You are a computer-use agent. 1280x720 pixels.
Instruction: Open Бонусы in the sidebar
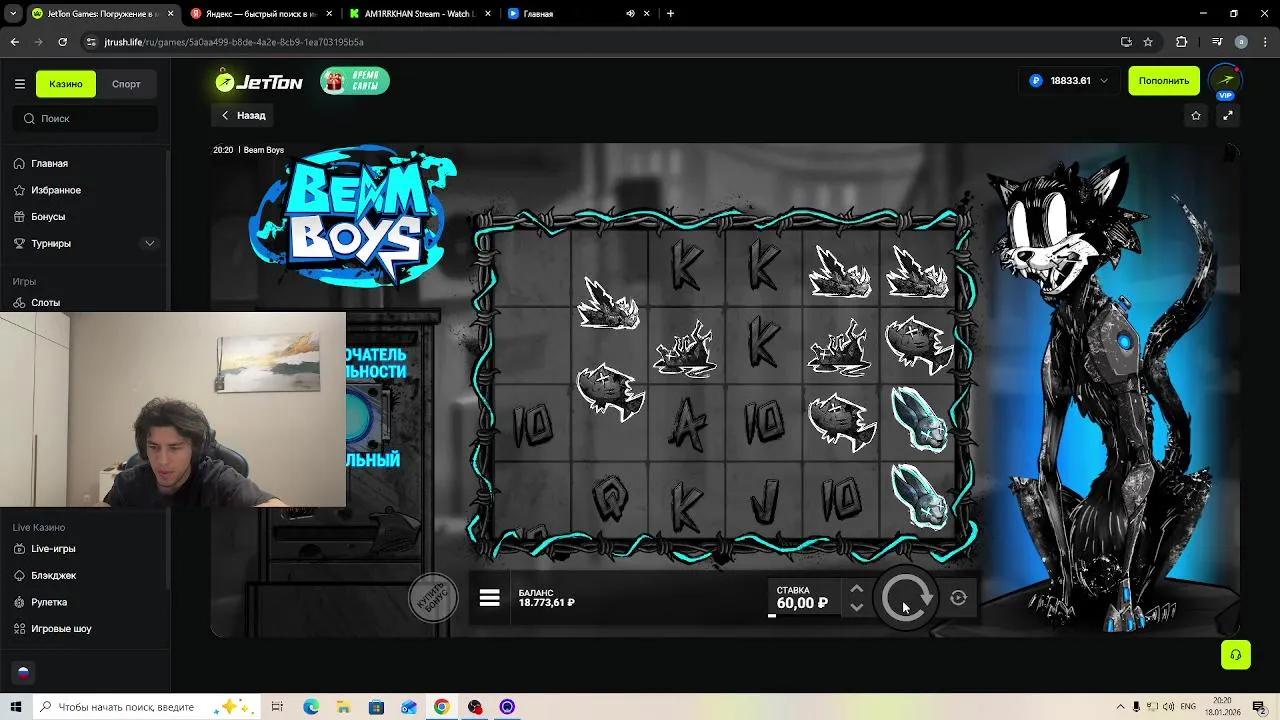[x=48, y=216]
